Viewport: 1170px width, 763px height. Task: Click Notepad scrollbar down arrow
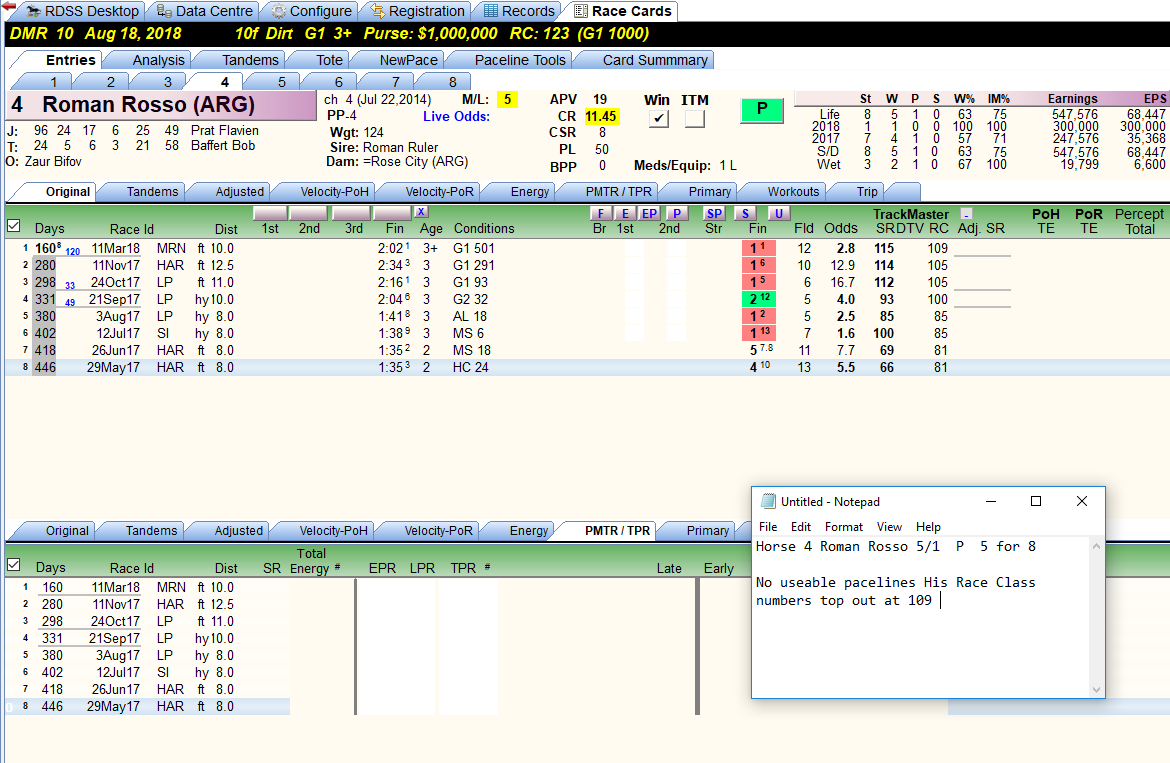click(x=1096, y=690)
